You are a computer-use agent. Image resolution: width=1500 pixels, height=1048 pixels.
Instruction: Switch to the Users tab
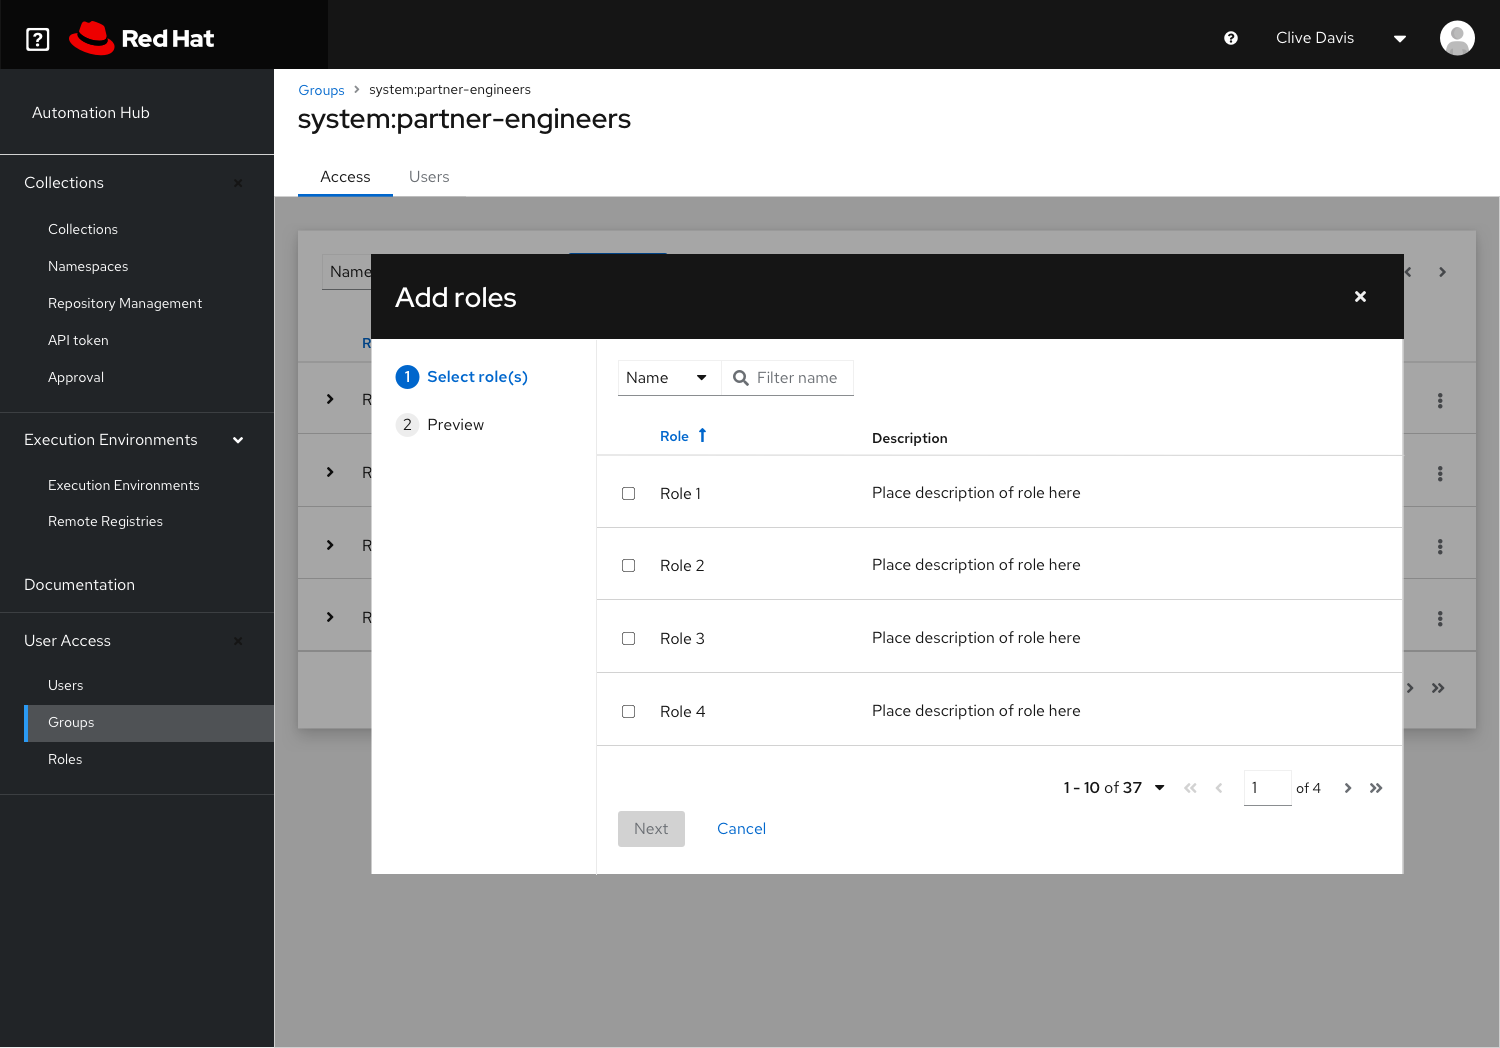[429, 177]
